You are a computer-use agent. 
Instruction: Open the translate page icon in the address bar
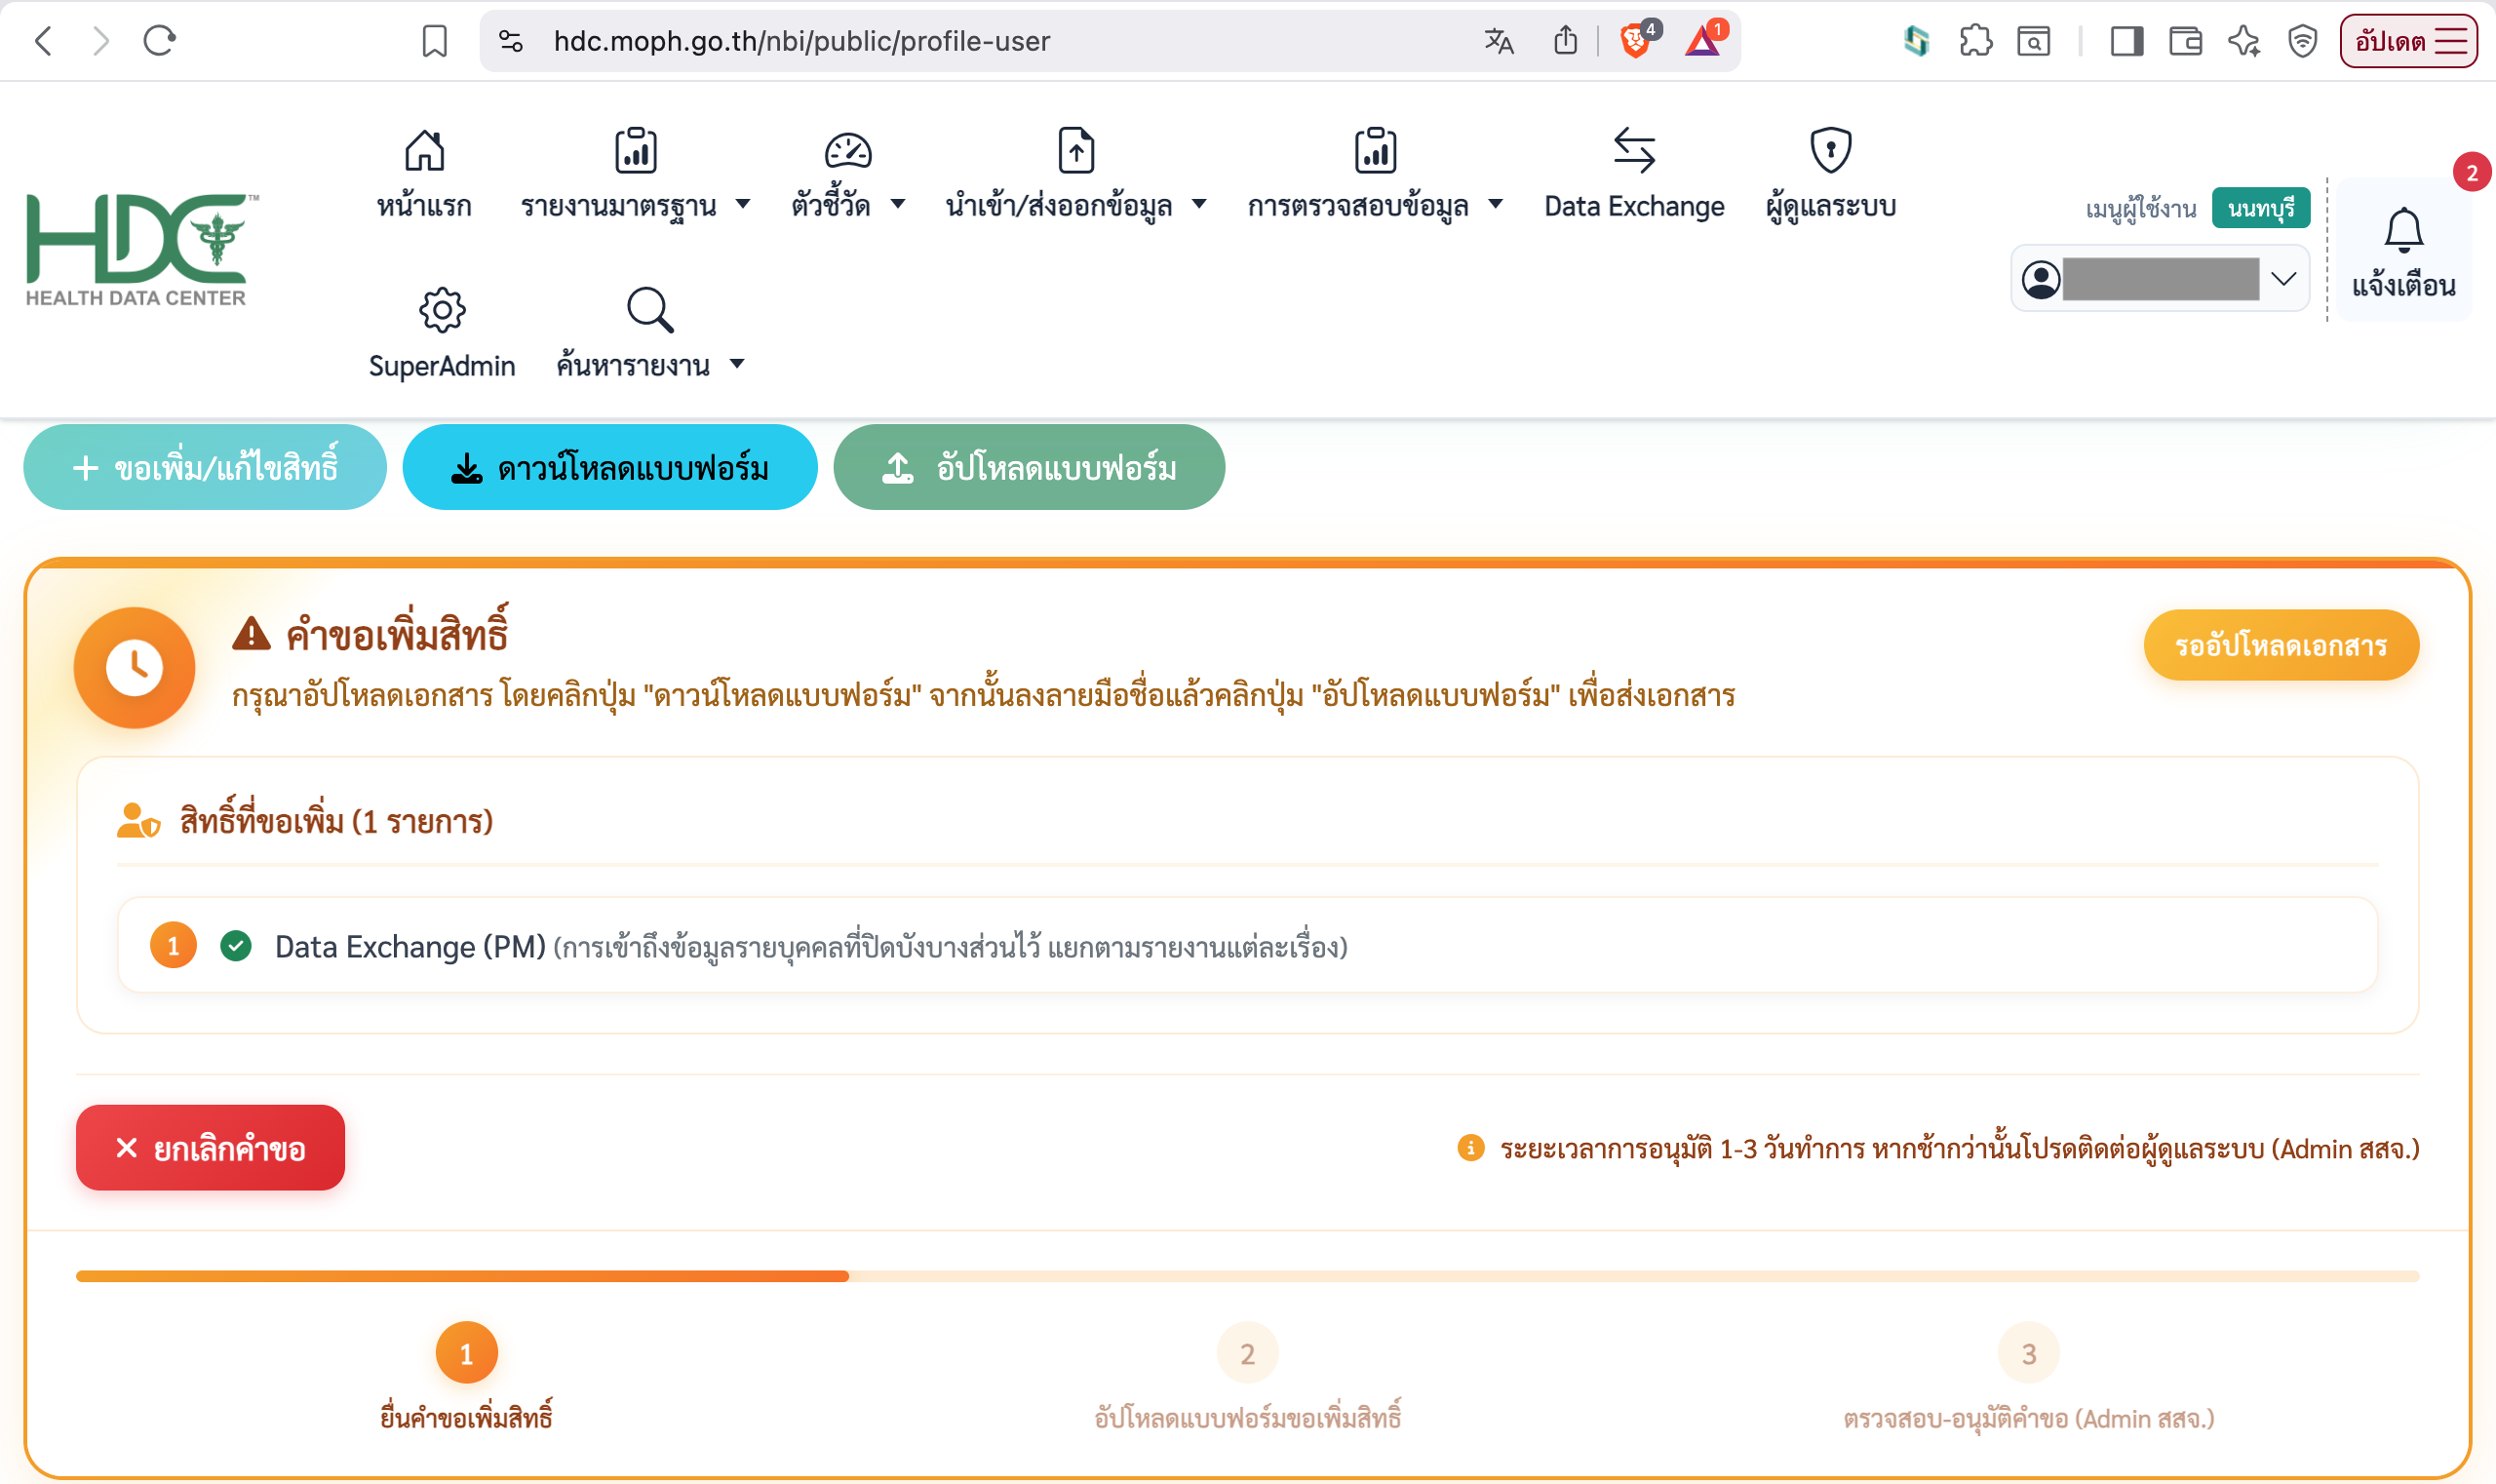pos(1498,41)
